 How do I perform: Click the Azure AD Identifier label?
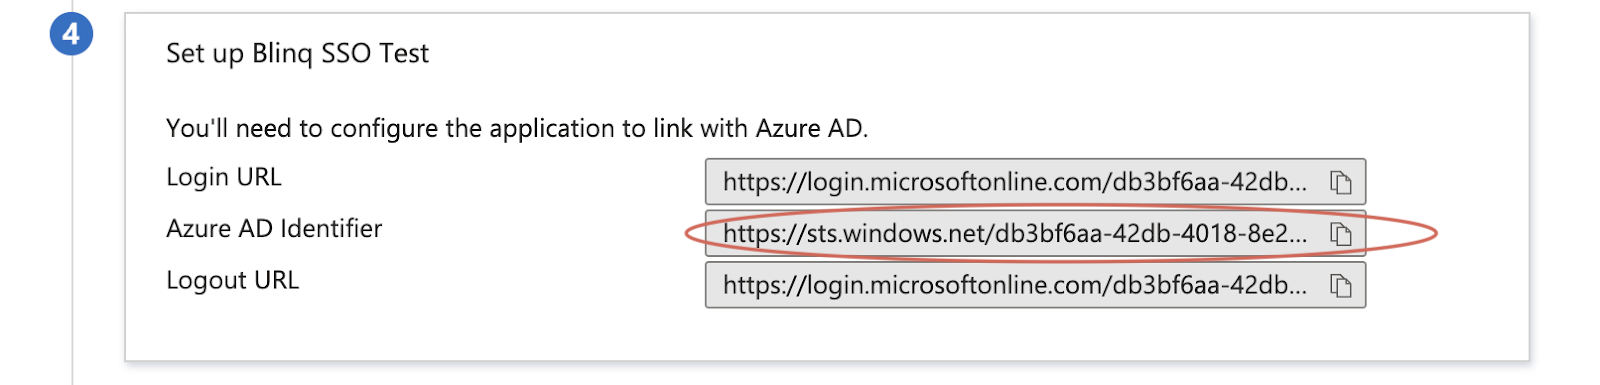point(274,229)
